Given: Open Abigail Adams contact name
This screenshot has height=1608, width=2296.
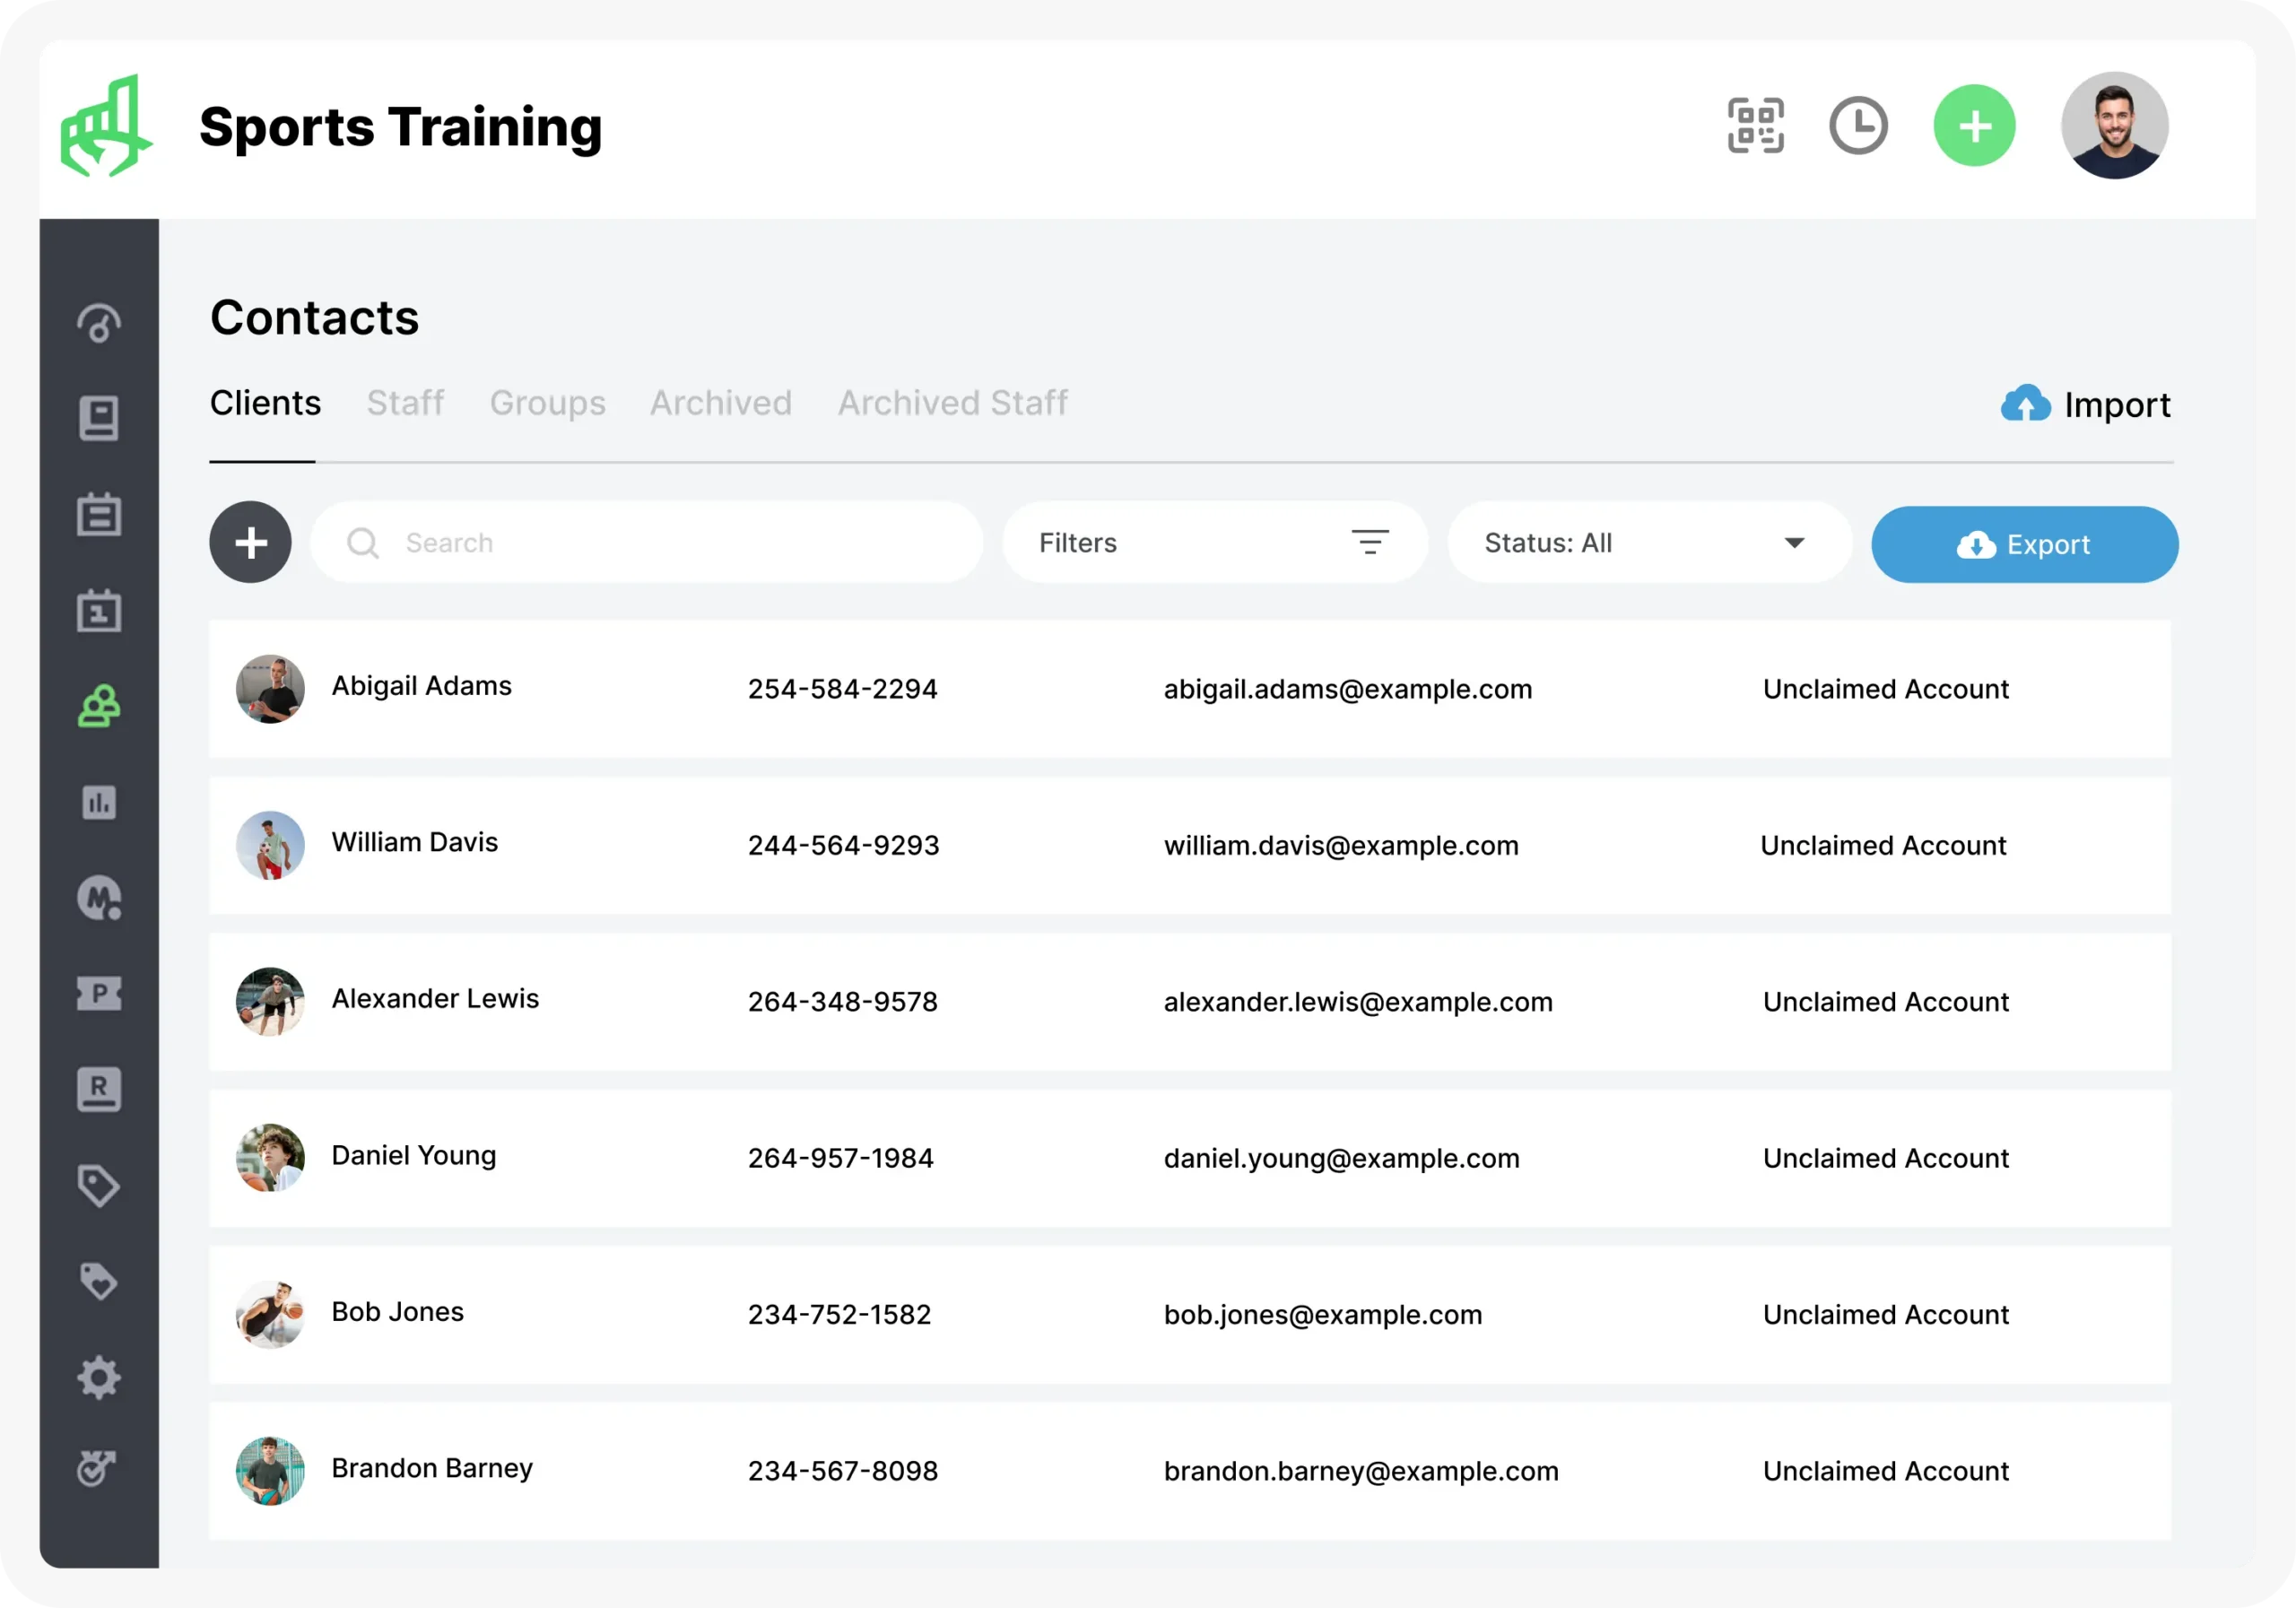Looking at the screenshot, I should pos(421,686).
